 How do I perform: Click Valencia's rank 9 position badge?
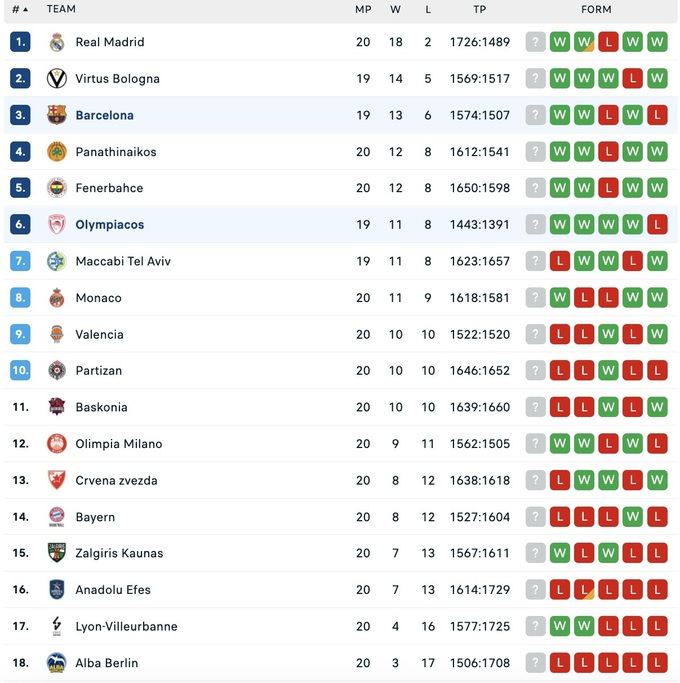[x=21, y=334]
